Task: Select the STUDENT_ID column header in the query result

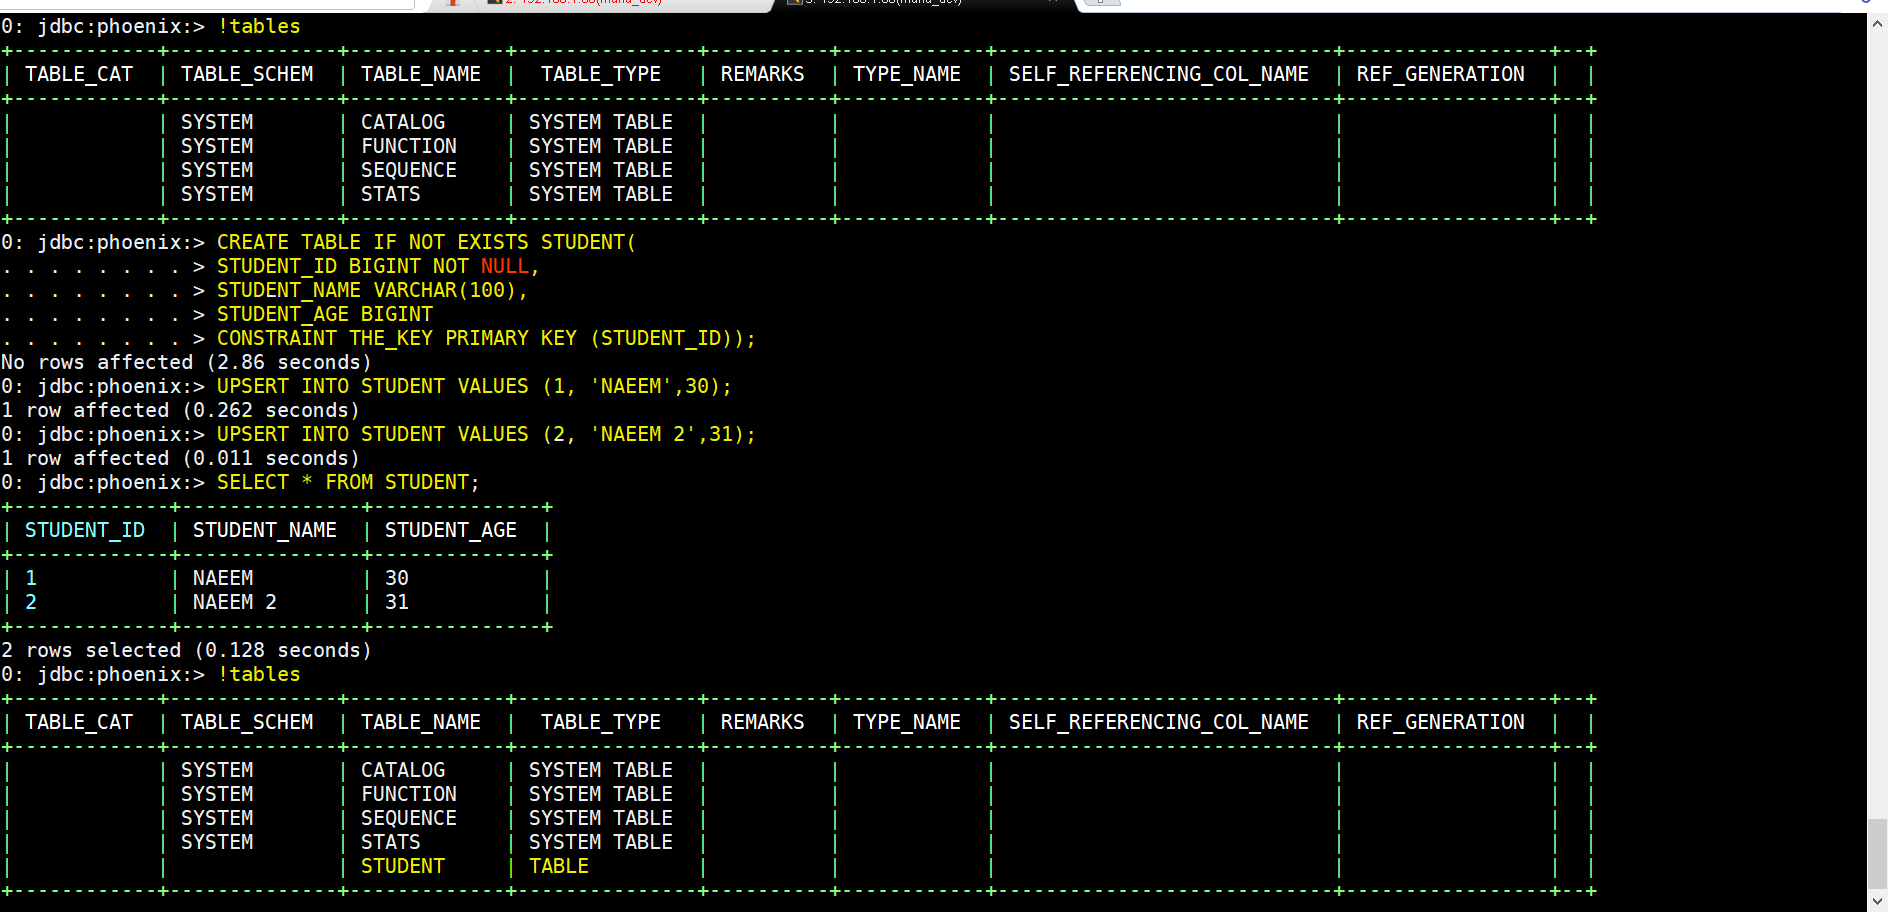Action: (85, 530)
